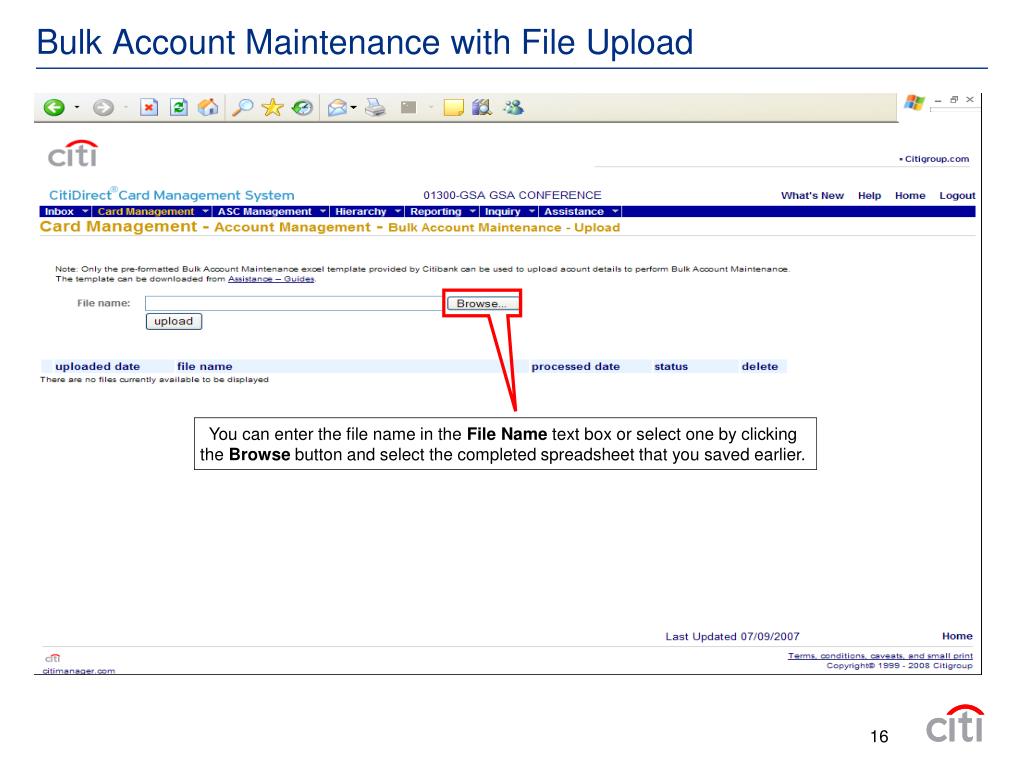Click the '01300-GSA GSA CONFERENCE' text
The width and height of the screenshot is (1024, 768).
point(512,195)
